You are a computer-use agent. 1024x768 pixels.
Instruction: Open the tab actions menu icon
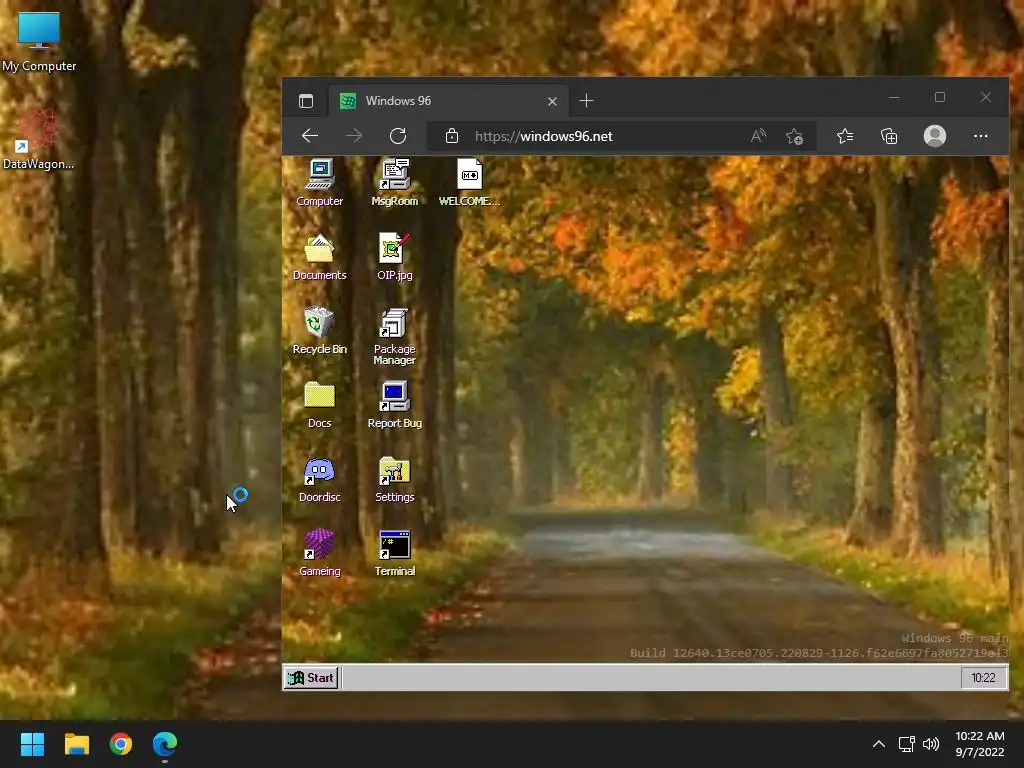click(x=306, y=101)
